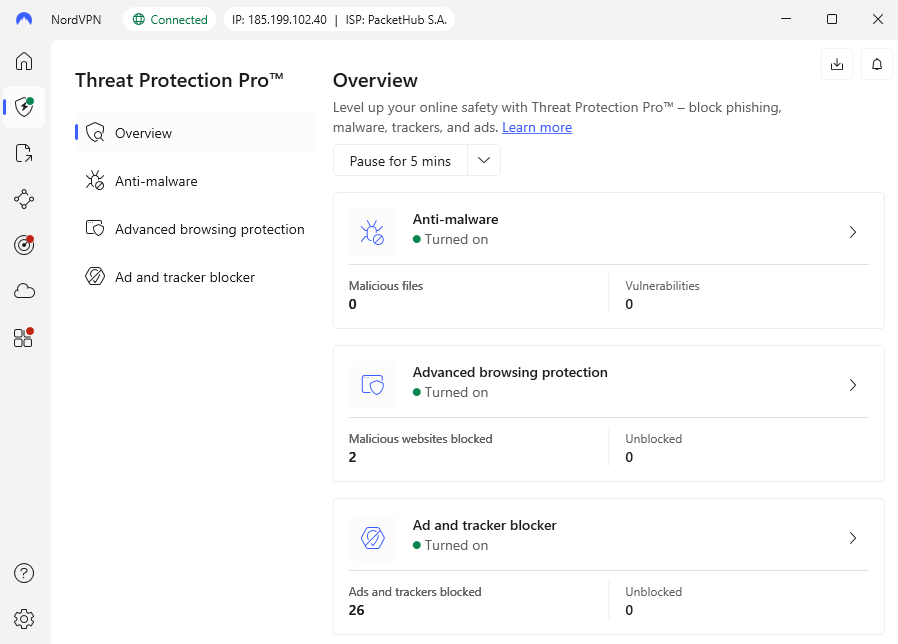Click the Vulnerabilities count
Image resolution: width=898 pixels, height=644 pixels.
click(x=629, y=304)
